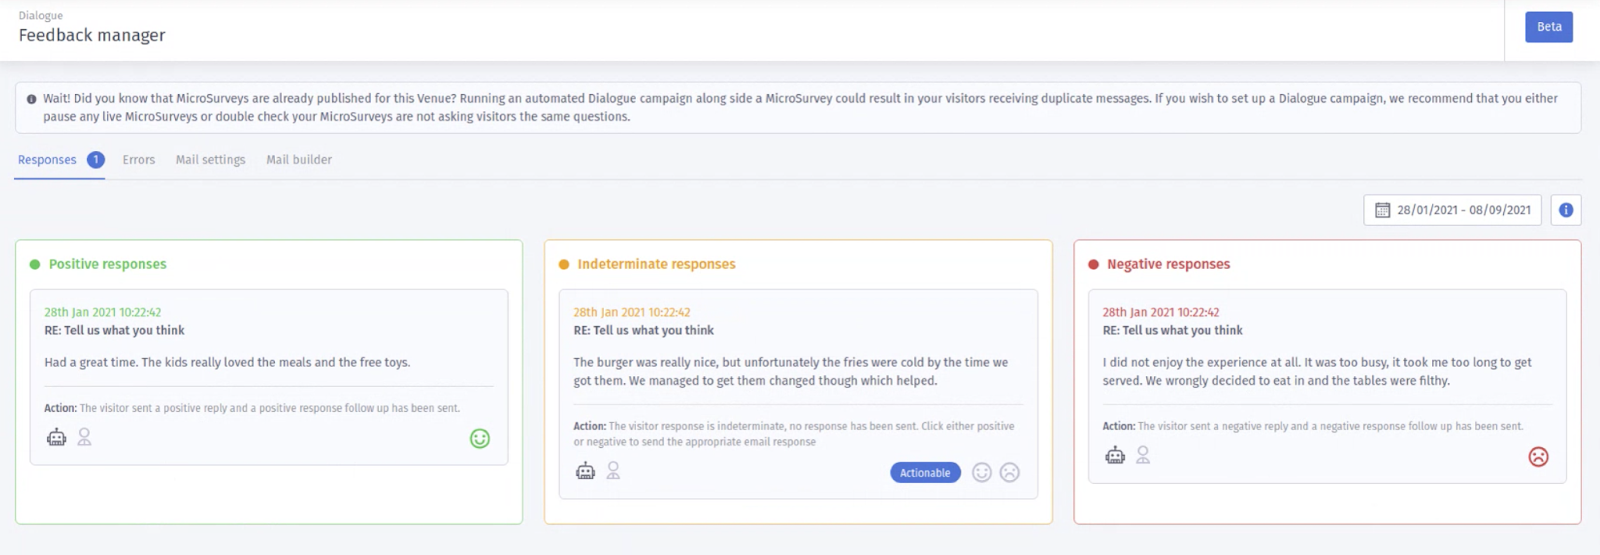
Task: Mark indeterminate response as positive with smiley
Action: tap(982, 473)
